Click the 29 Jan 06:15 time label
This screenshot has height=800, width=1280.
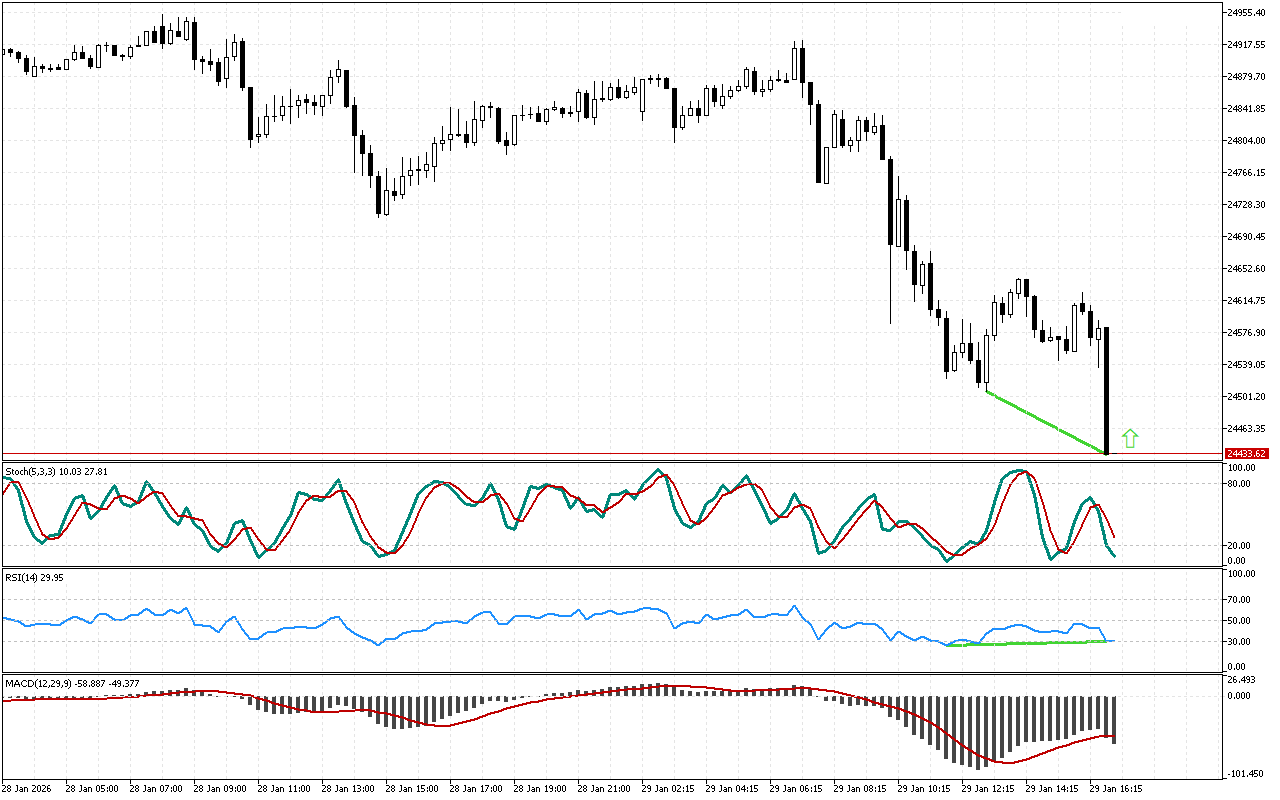point(796,788)
